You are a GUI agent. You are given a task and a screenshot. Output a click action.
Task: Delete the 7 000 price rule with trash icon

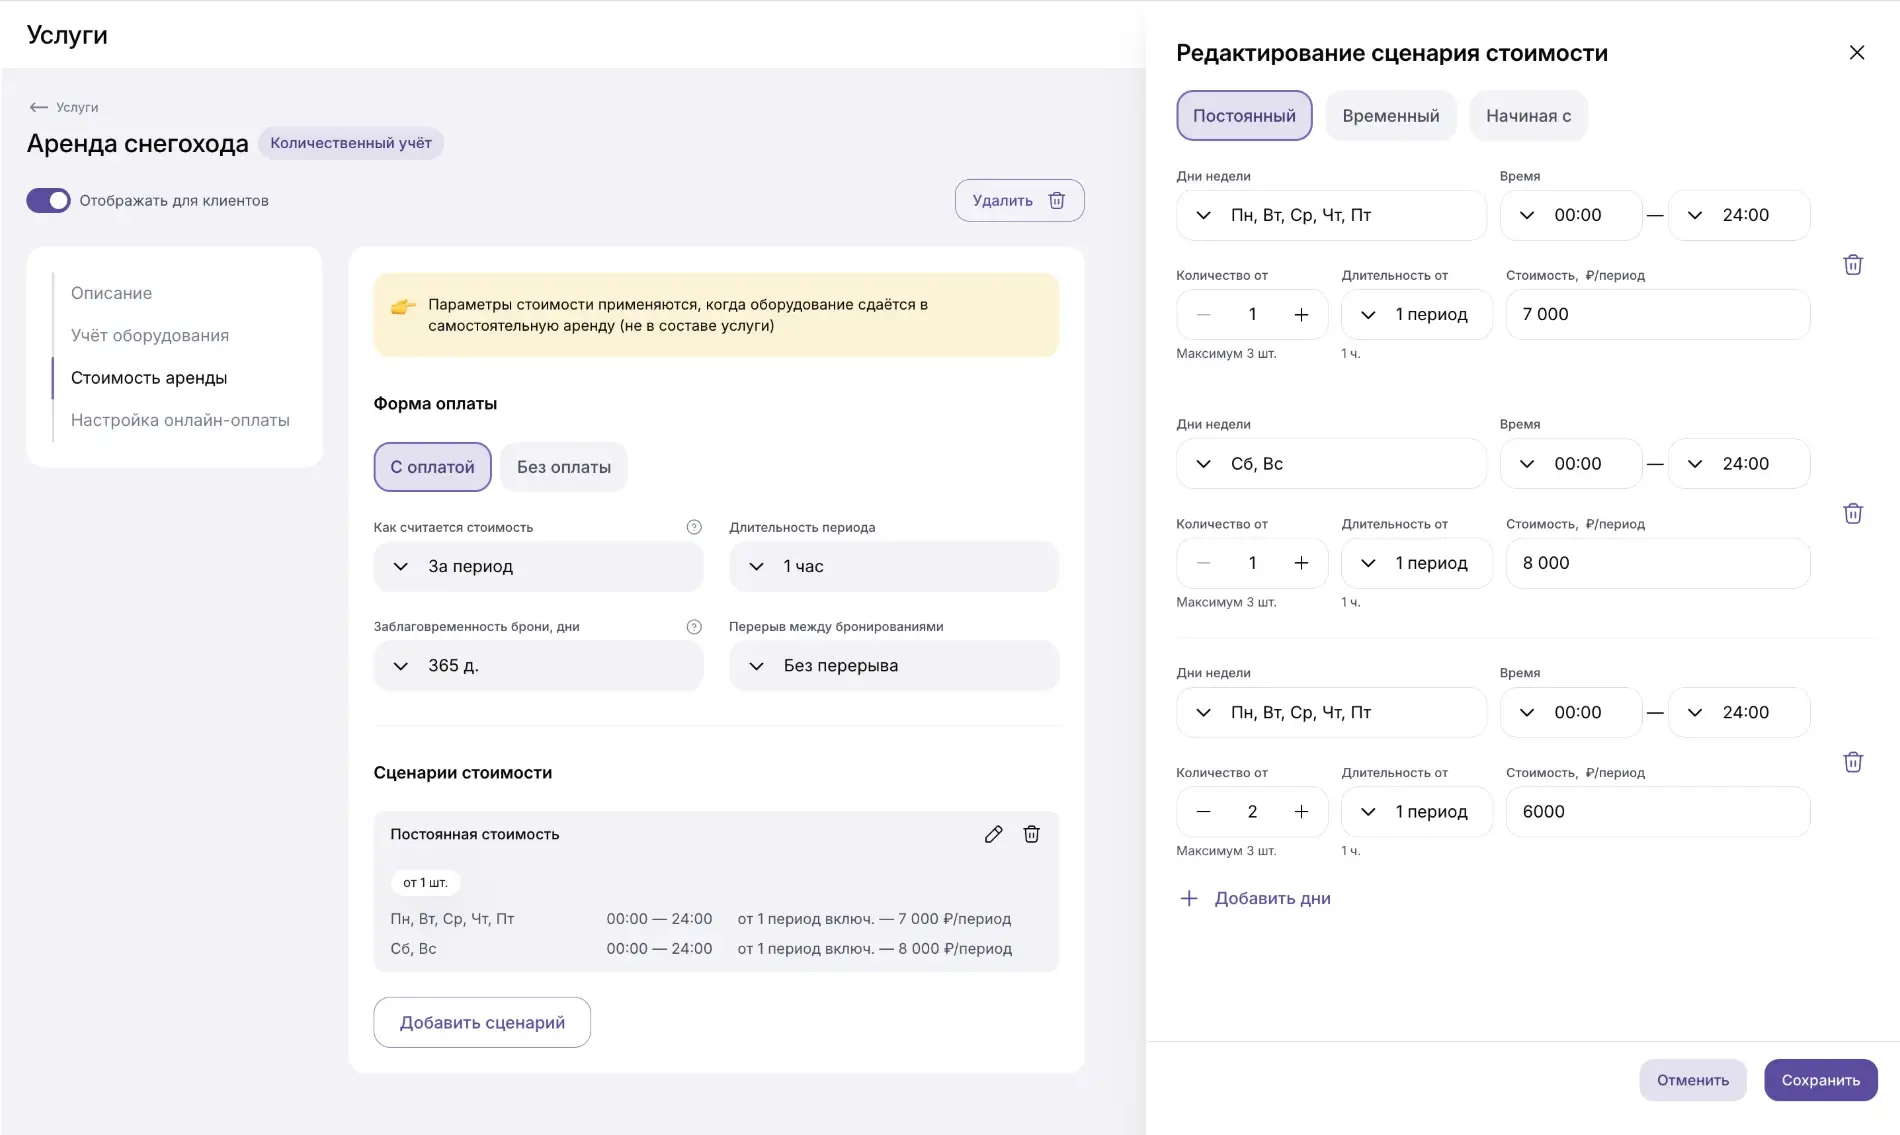point(1853,265)
